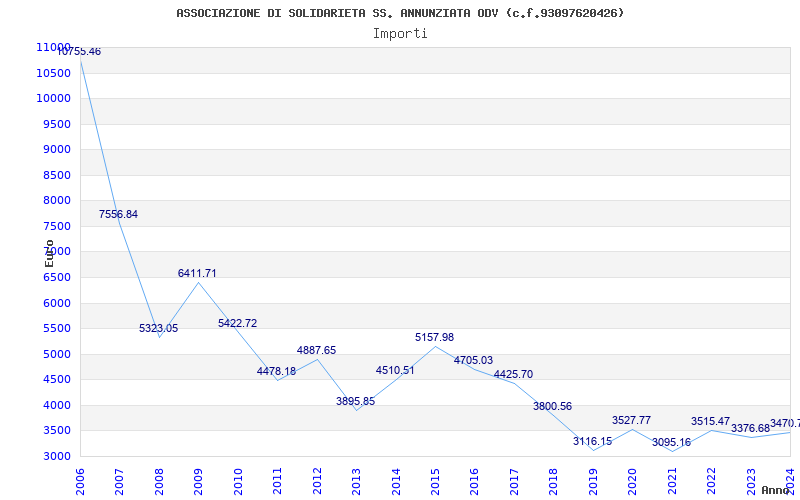This screenshot has width=800, height=500.
Task: Click the 2014 x-axis label
Action: coord(396,482)
